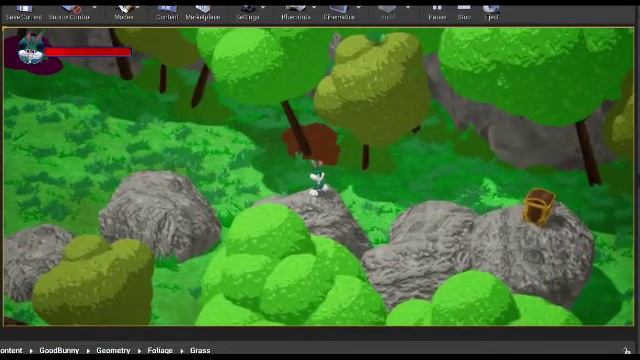640x360 pixels.
Task: Click the 'Geometry' breadcrumb folder
Action: 113,351
